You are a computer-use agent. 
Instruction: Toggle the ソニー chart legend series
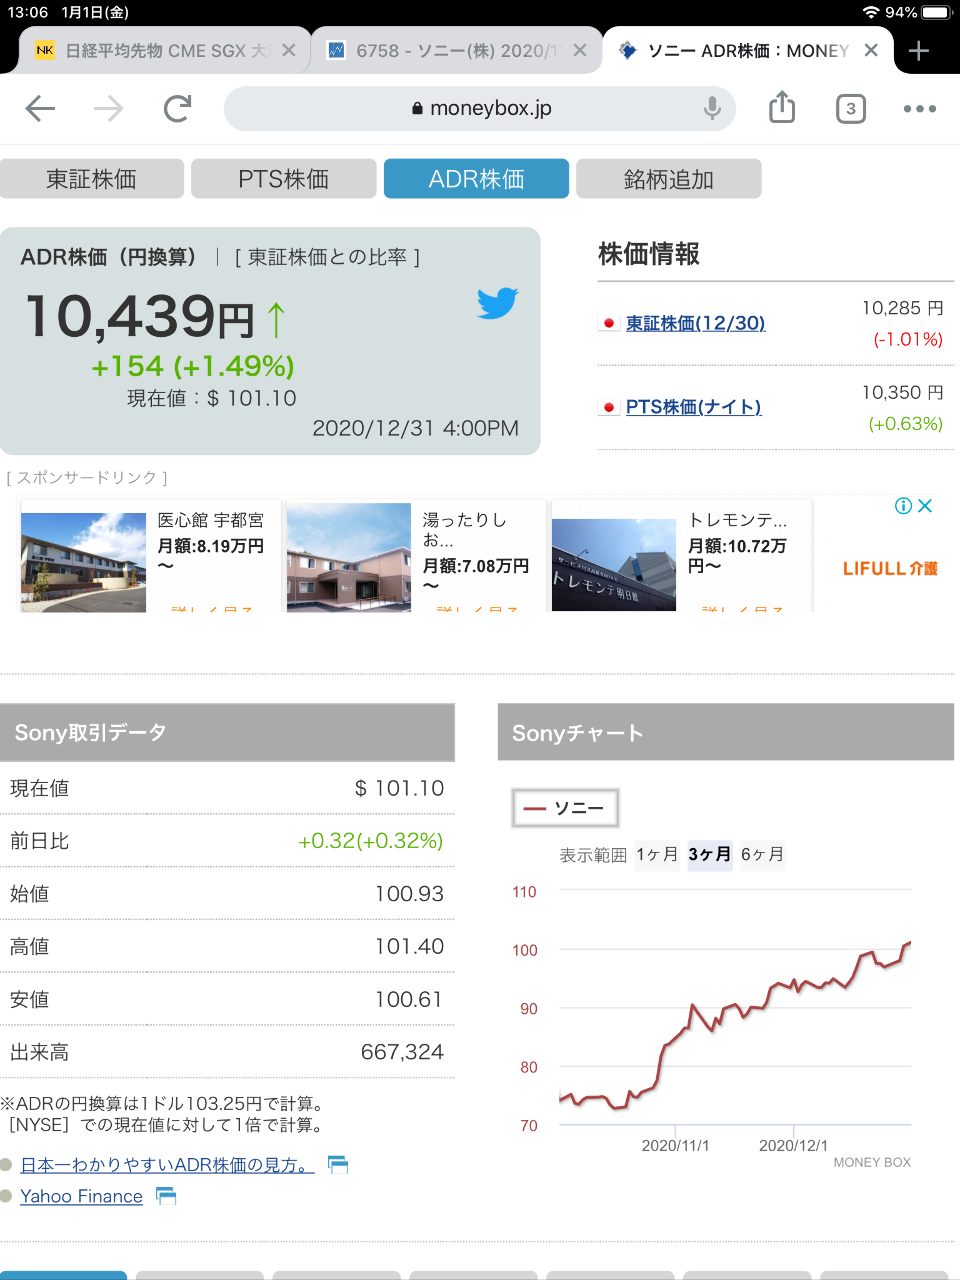point(566,808)
